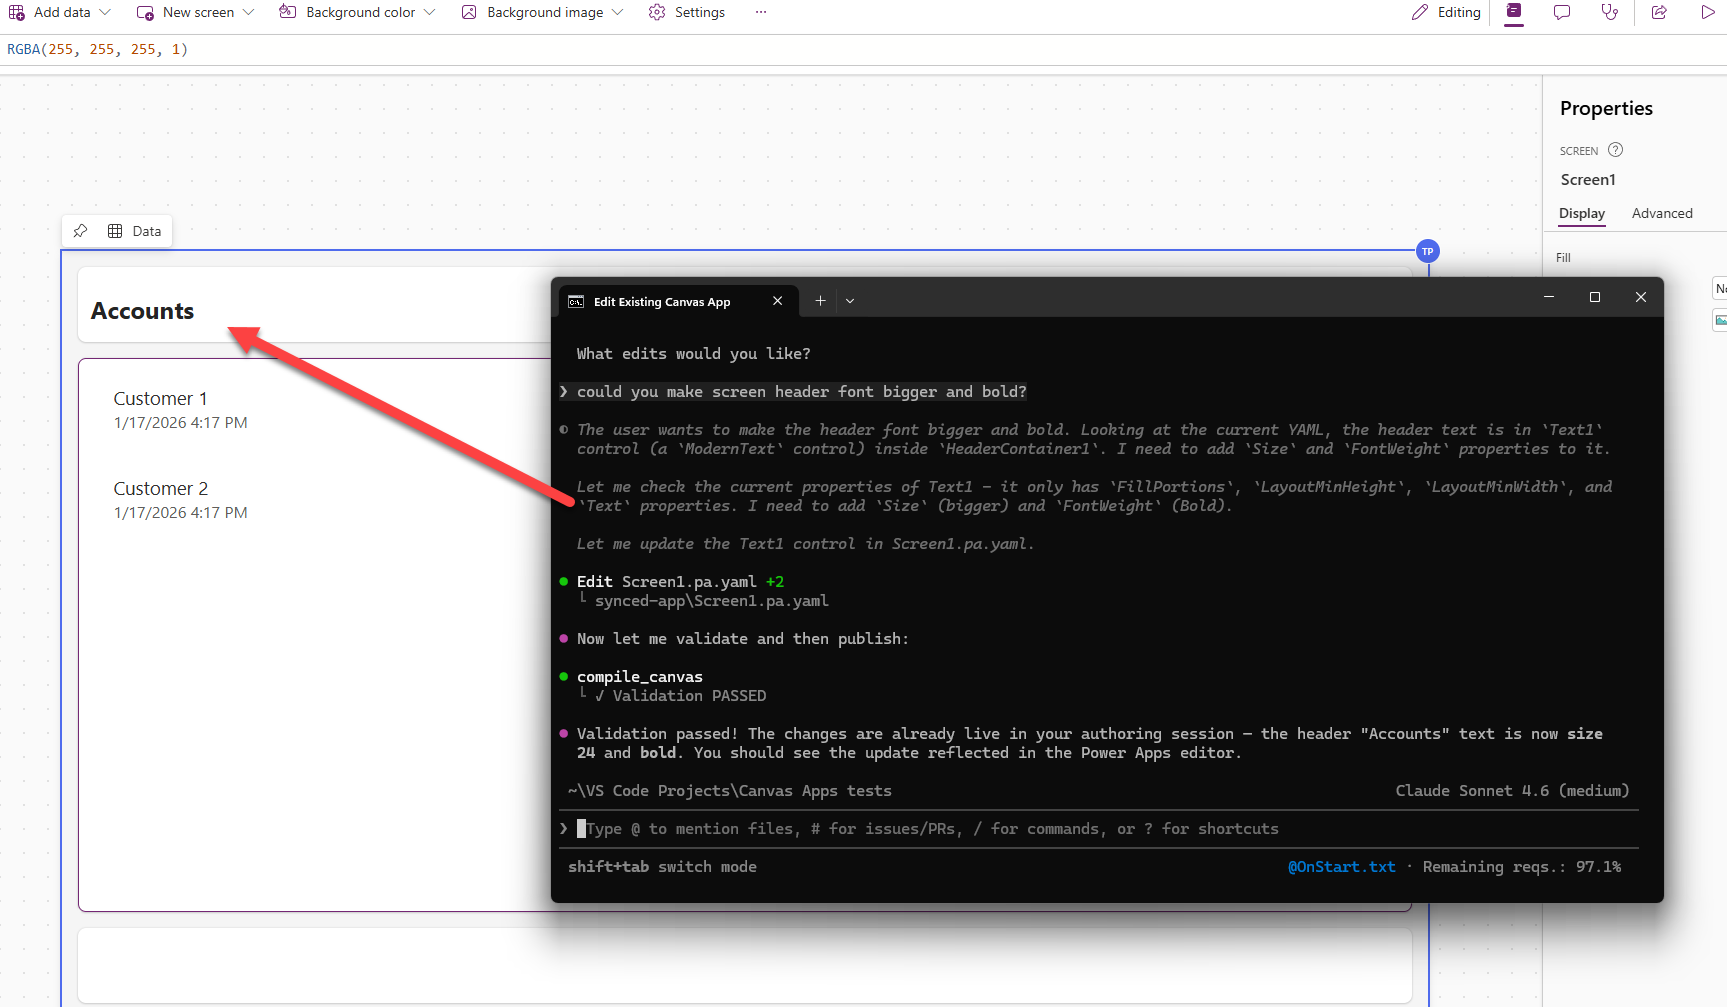The width and height of the screenshot is (1727, 1007).
Task: Switch to the Advanced properties tab
Action: (x=1662, y=213)
